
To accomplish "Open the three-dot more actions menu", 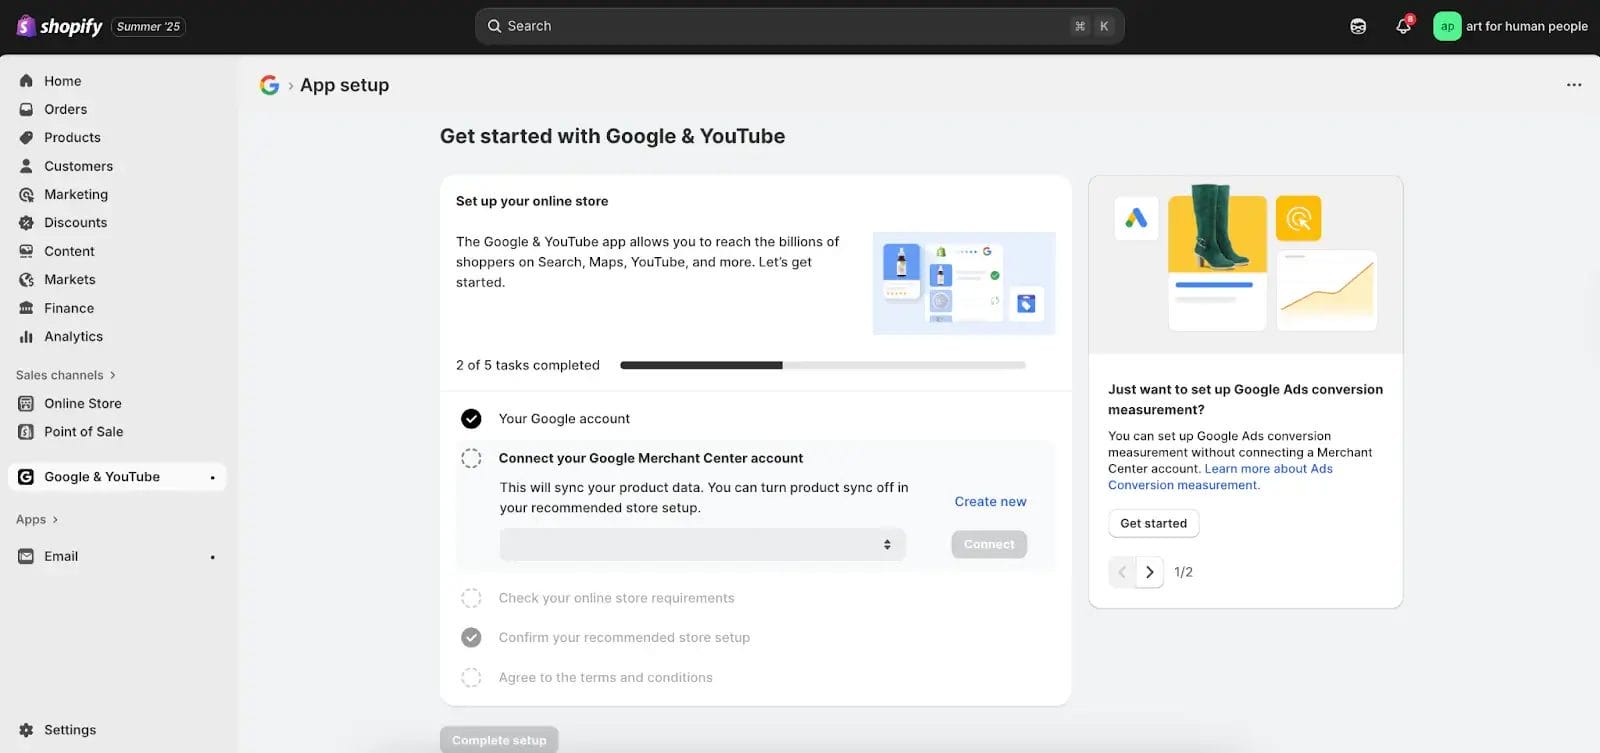I will pyautogui.click(x=1573, y=85).
